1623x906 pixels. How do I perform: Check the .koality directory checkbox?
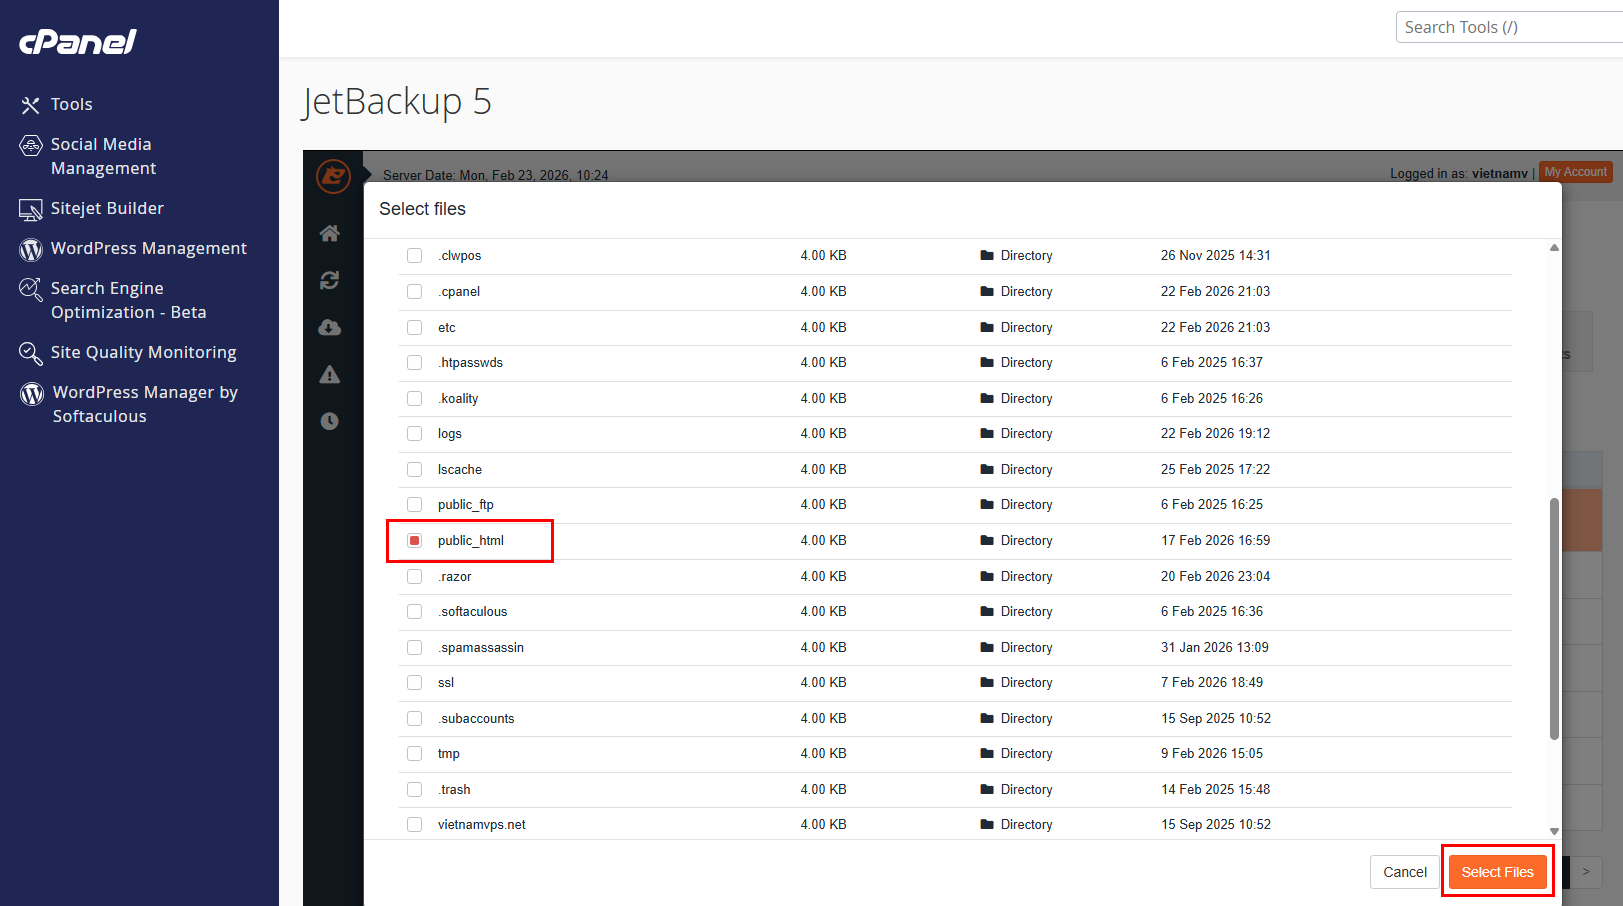[414, 399]
